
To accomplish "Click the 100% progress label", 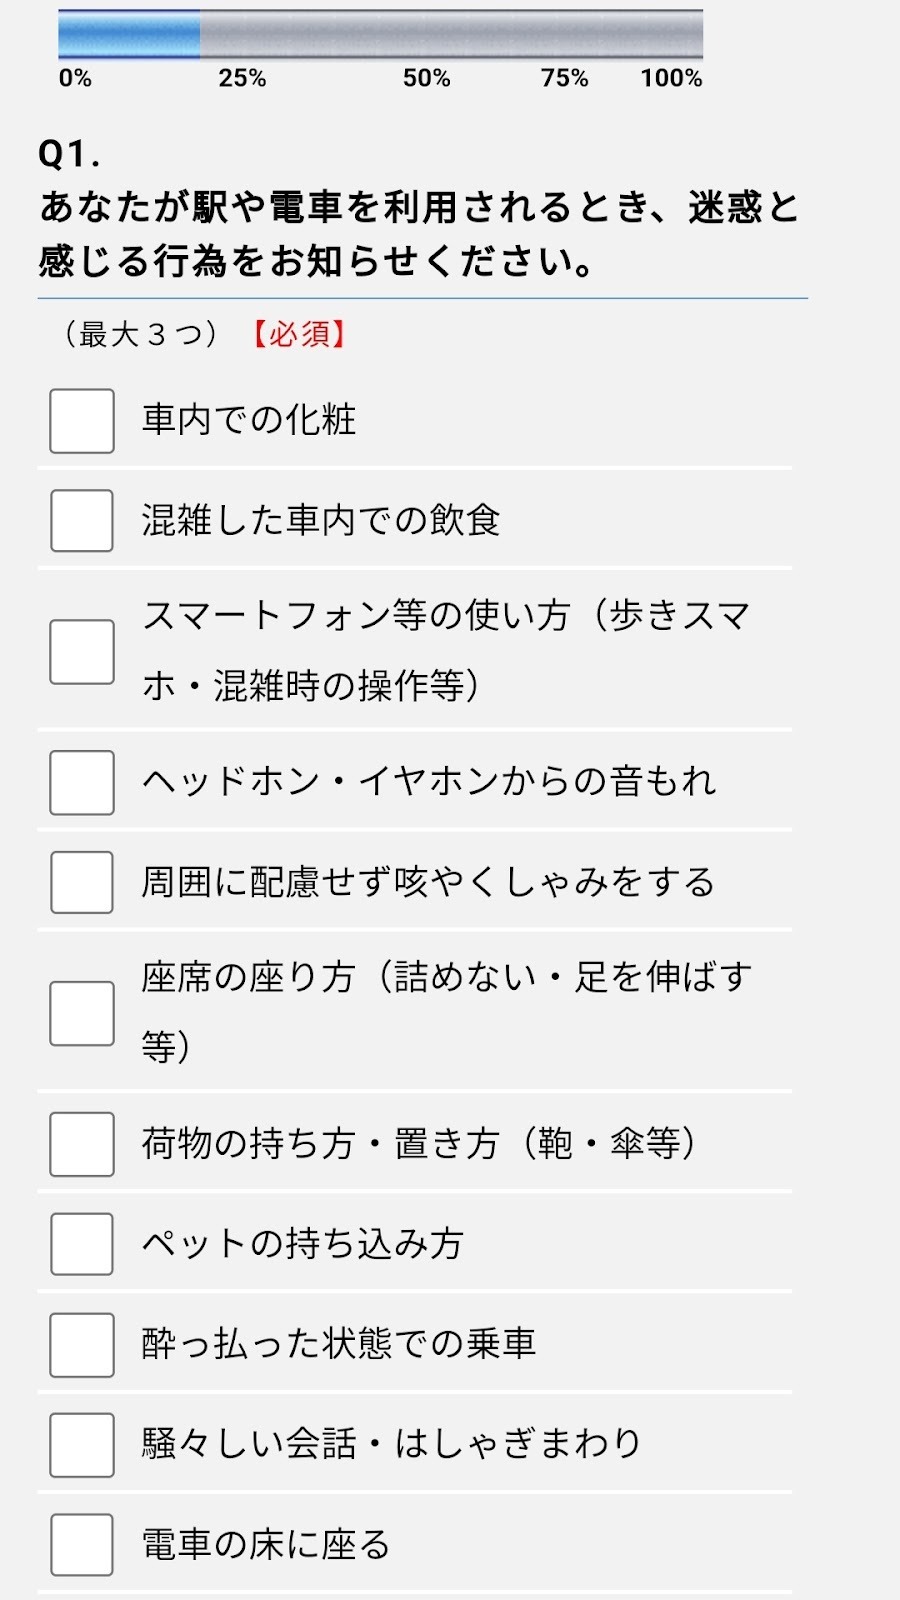I will coord(671,79).
